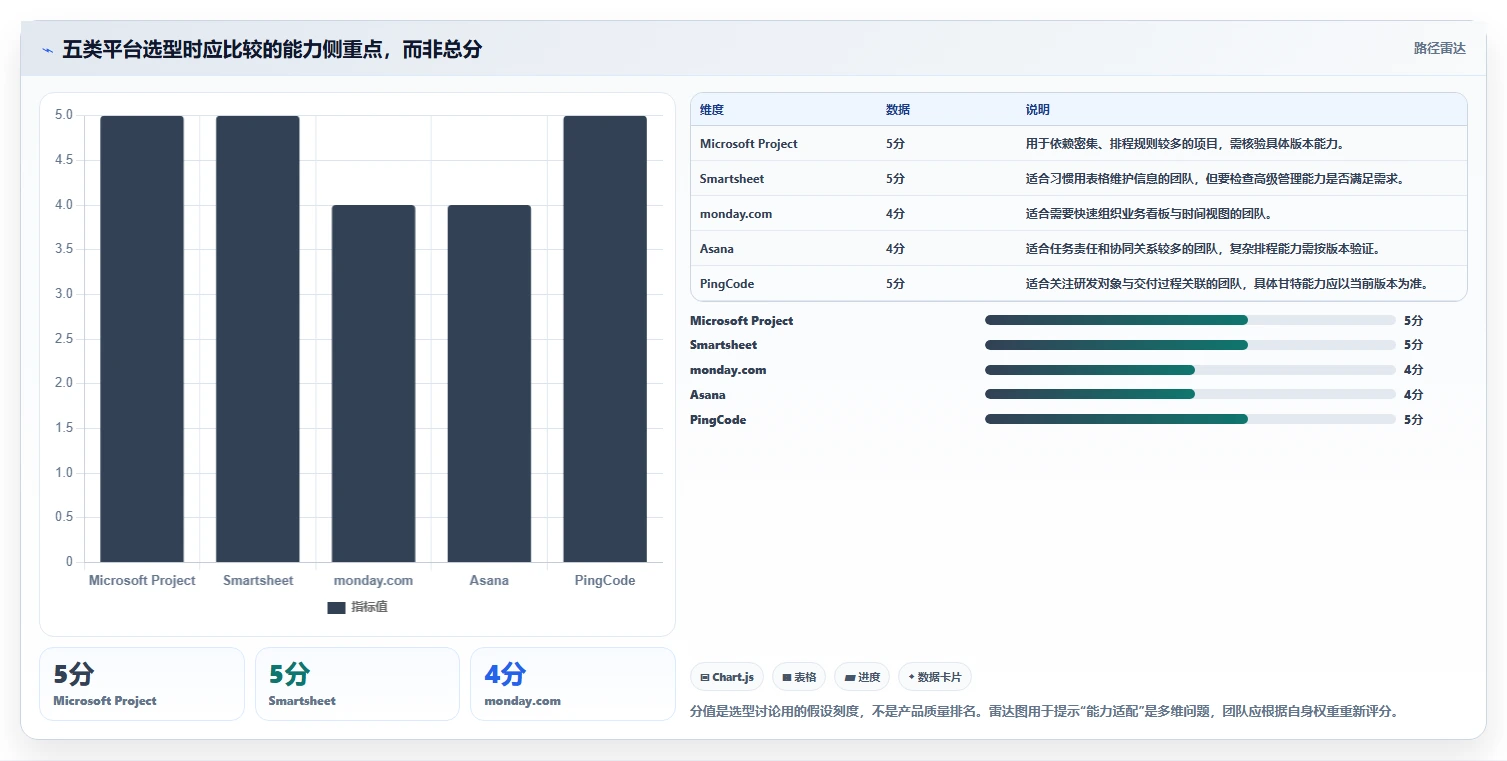Select the Microsoft Project table row name

pos(749,144)
